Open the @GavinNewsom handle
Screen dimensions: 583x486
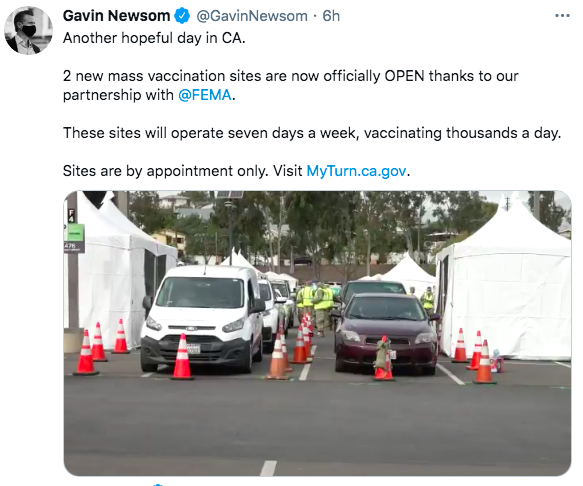252,16
